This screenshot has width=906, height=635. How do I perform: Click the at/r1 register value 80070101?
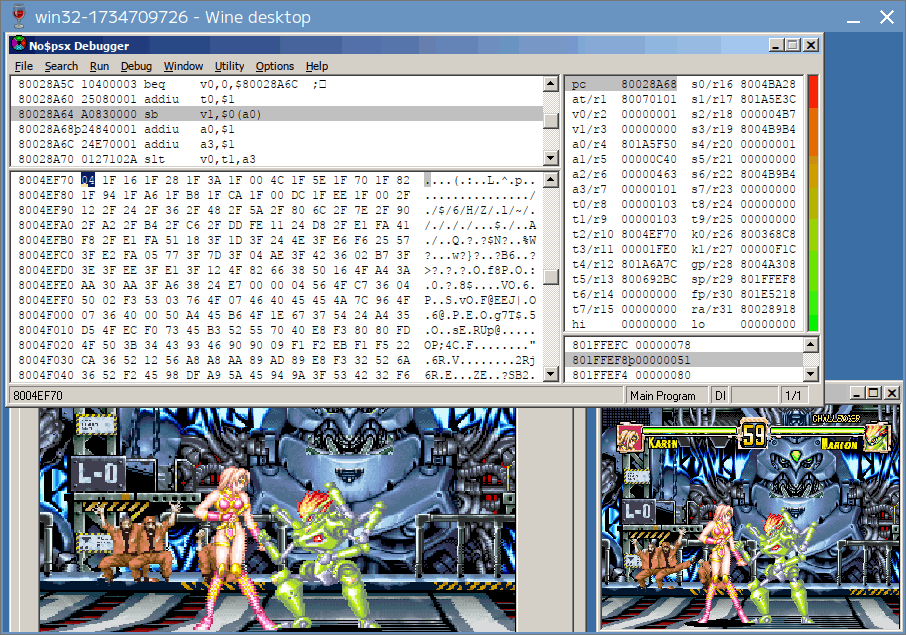648,99
